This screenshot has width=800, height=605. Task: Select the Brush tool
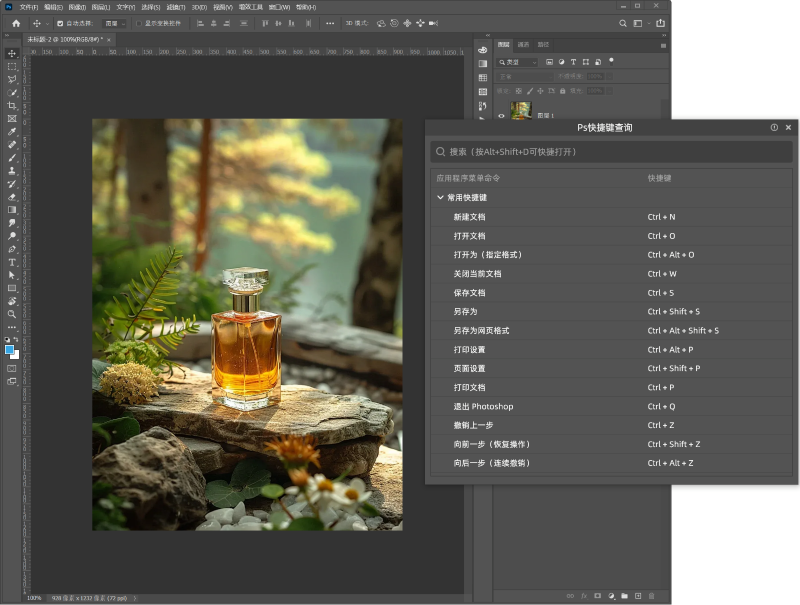12,157
